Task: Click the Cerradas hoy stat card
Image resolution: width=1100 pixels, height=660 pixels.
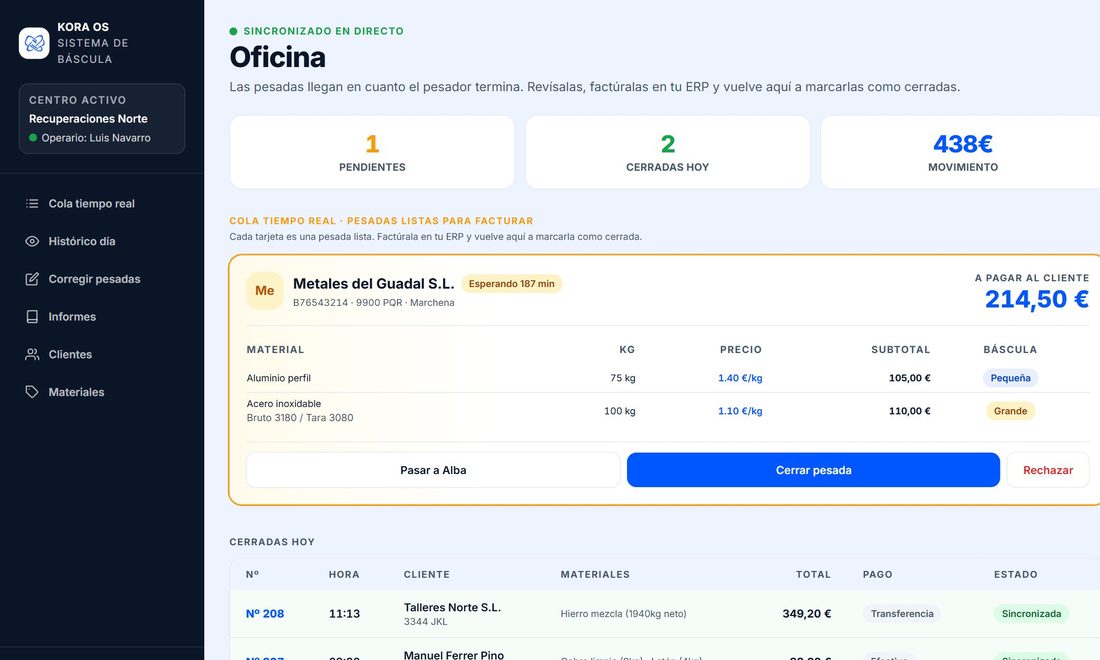Action: coord(667,152)
